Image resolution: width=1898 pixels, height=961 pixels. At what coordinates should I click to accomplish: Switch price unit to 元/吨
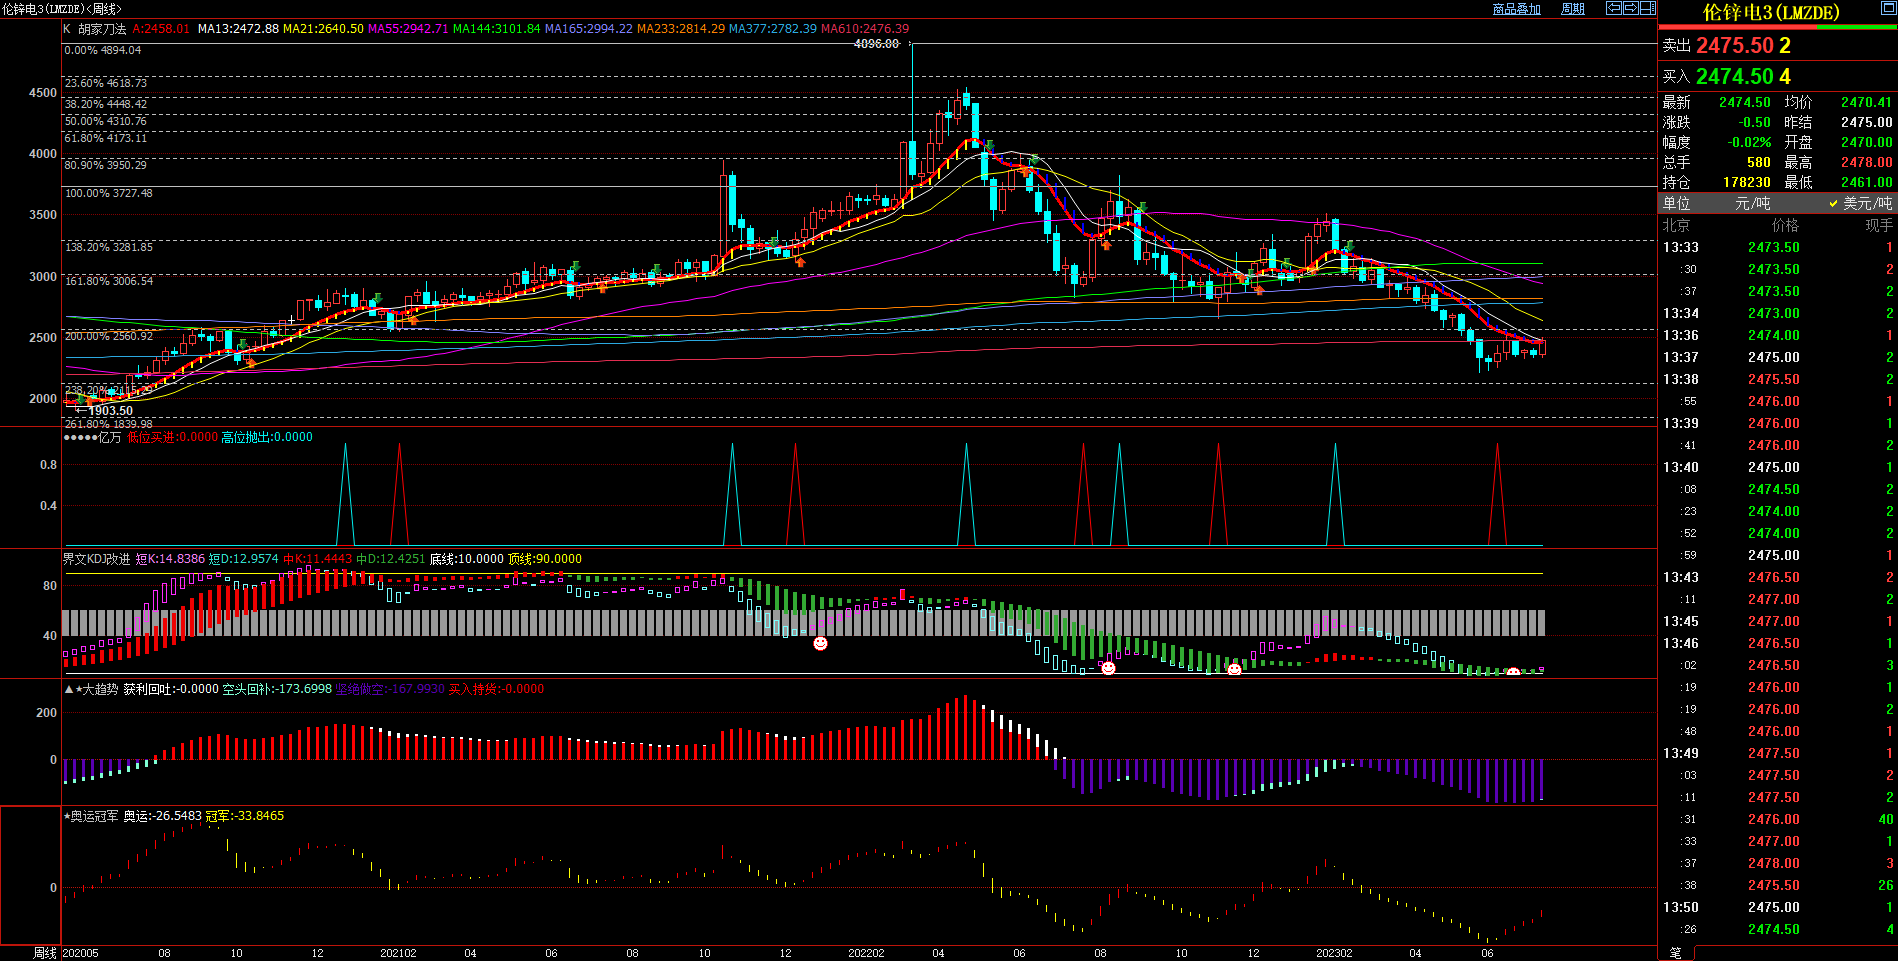[x=1752, y=203]
